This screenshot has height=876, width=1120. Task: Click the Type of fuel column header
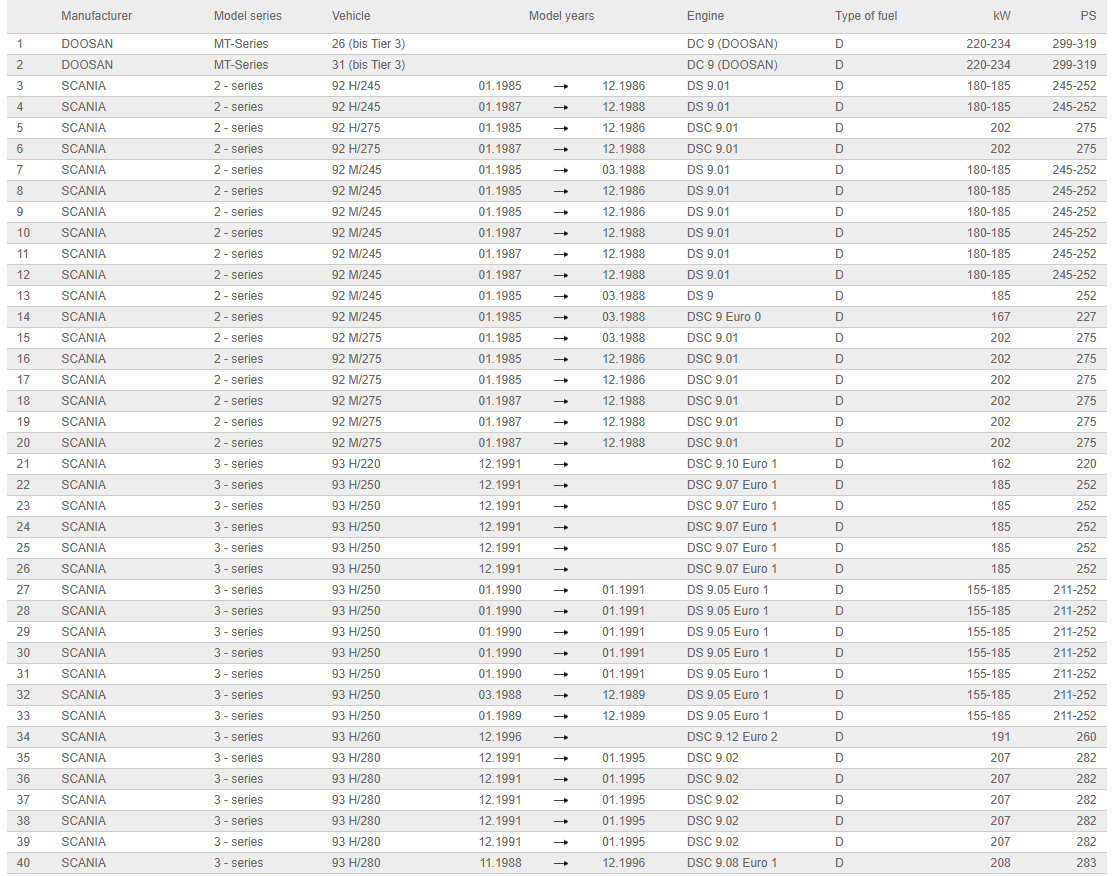point(866,16)
